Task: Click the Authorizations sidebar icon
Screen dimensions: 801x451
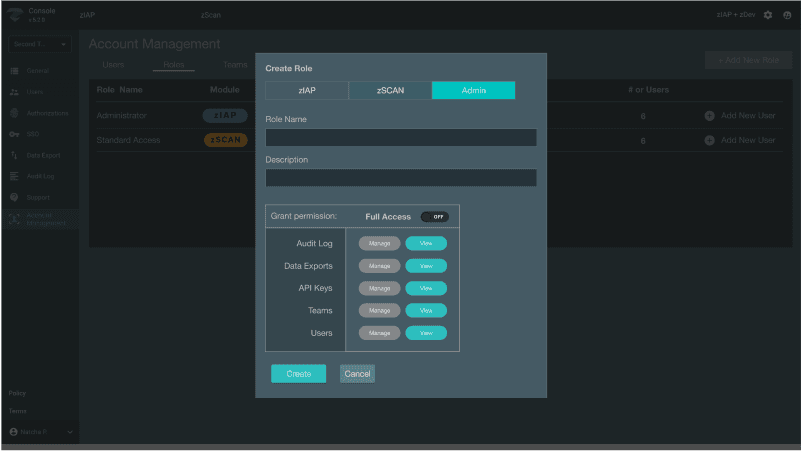Action: pos(14,113)
